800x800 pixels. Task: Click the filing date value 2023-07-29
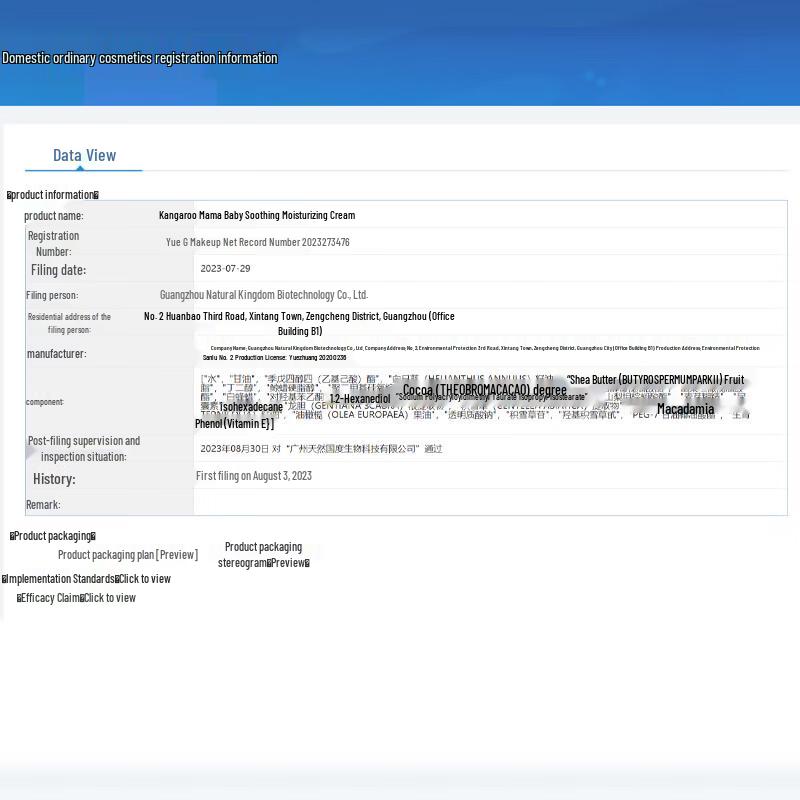coord(225,269)
